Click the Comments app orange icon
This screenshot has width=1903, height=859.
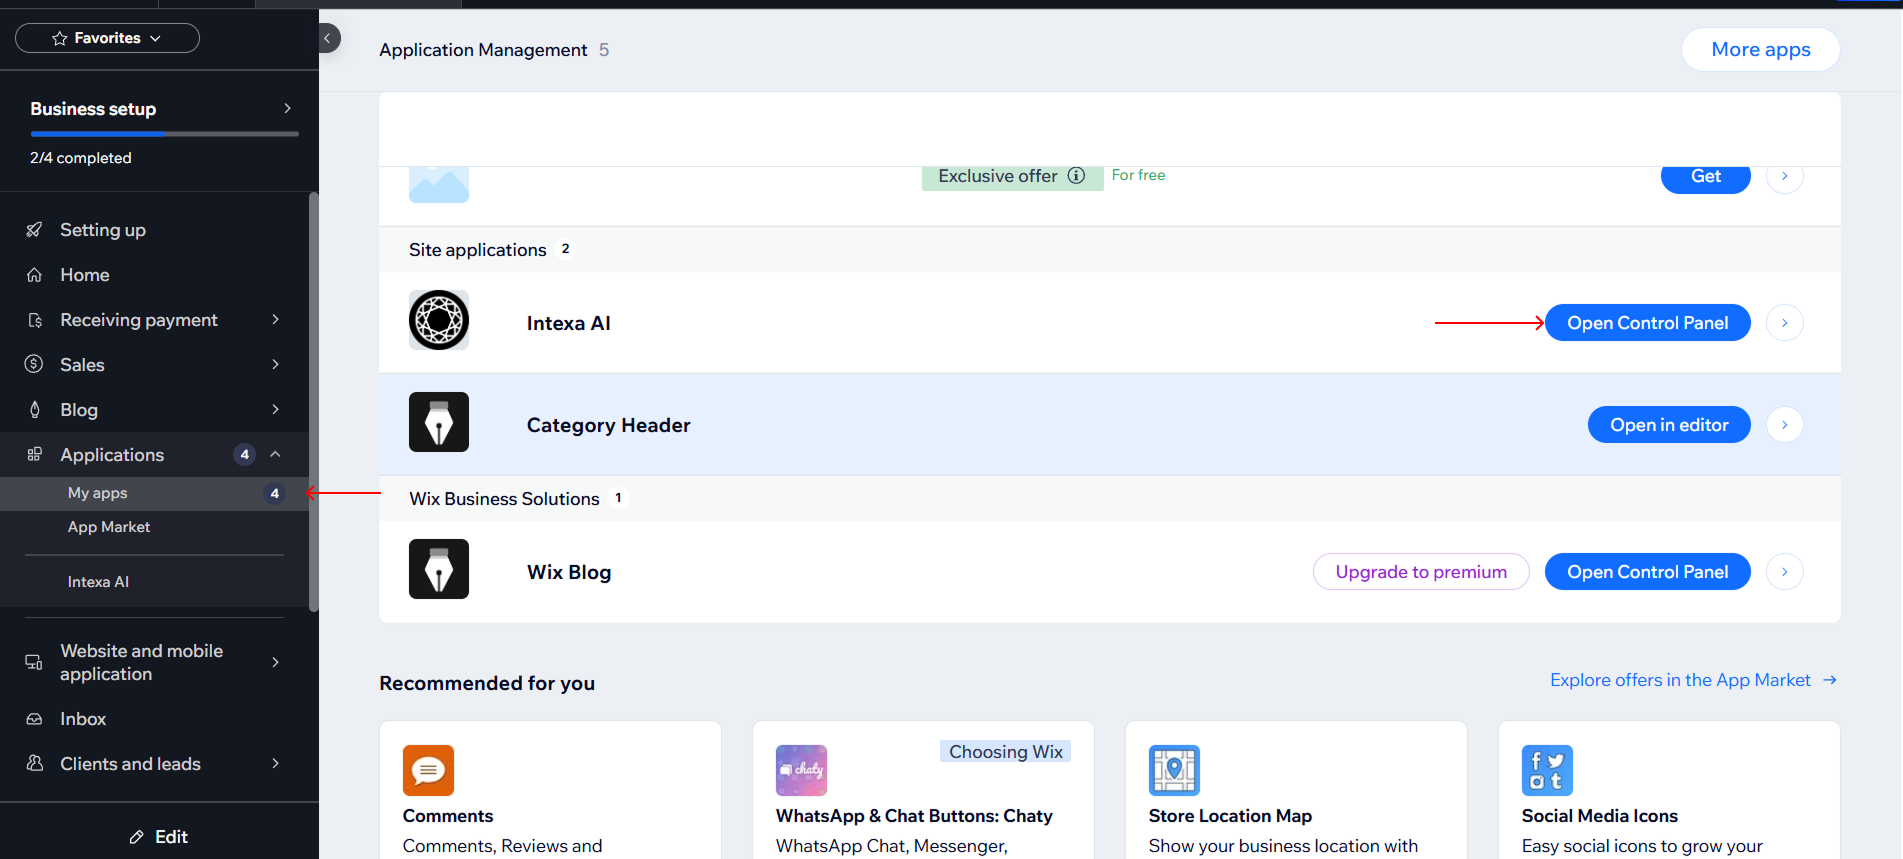[x=428, y=770]
